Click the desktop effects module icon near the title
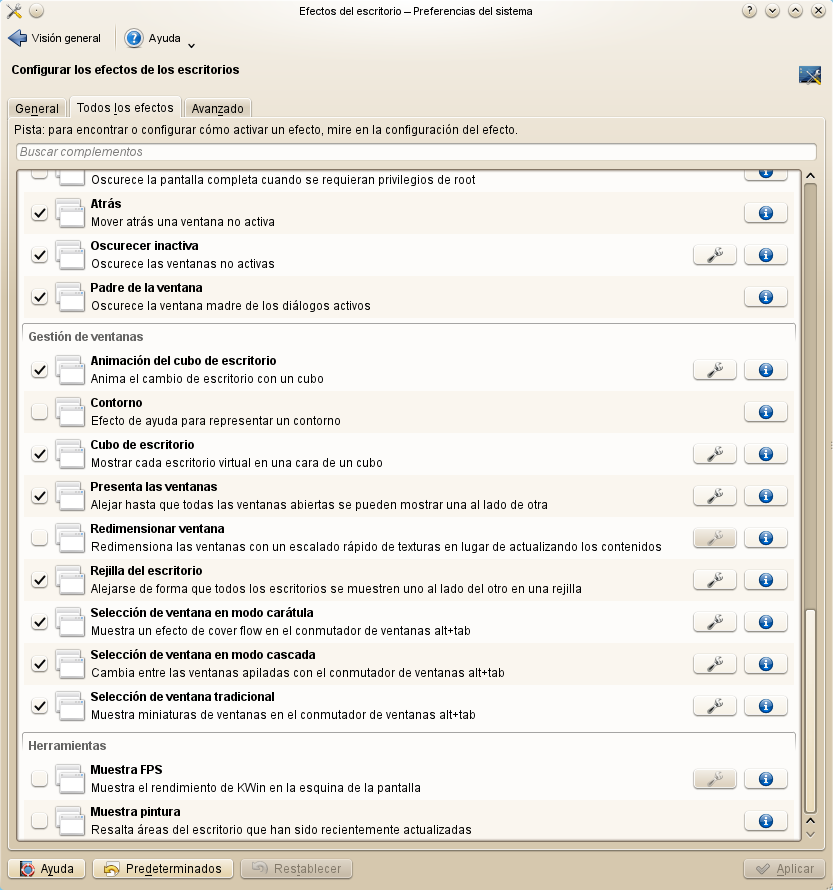This screenshot has height=890, width=833. click(810, 75)
